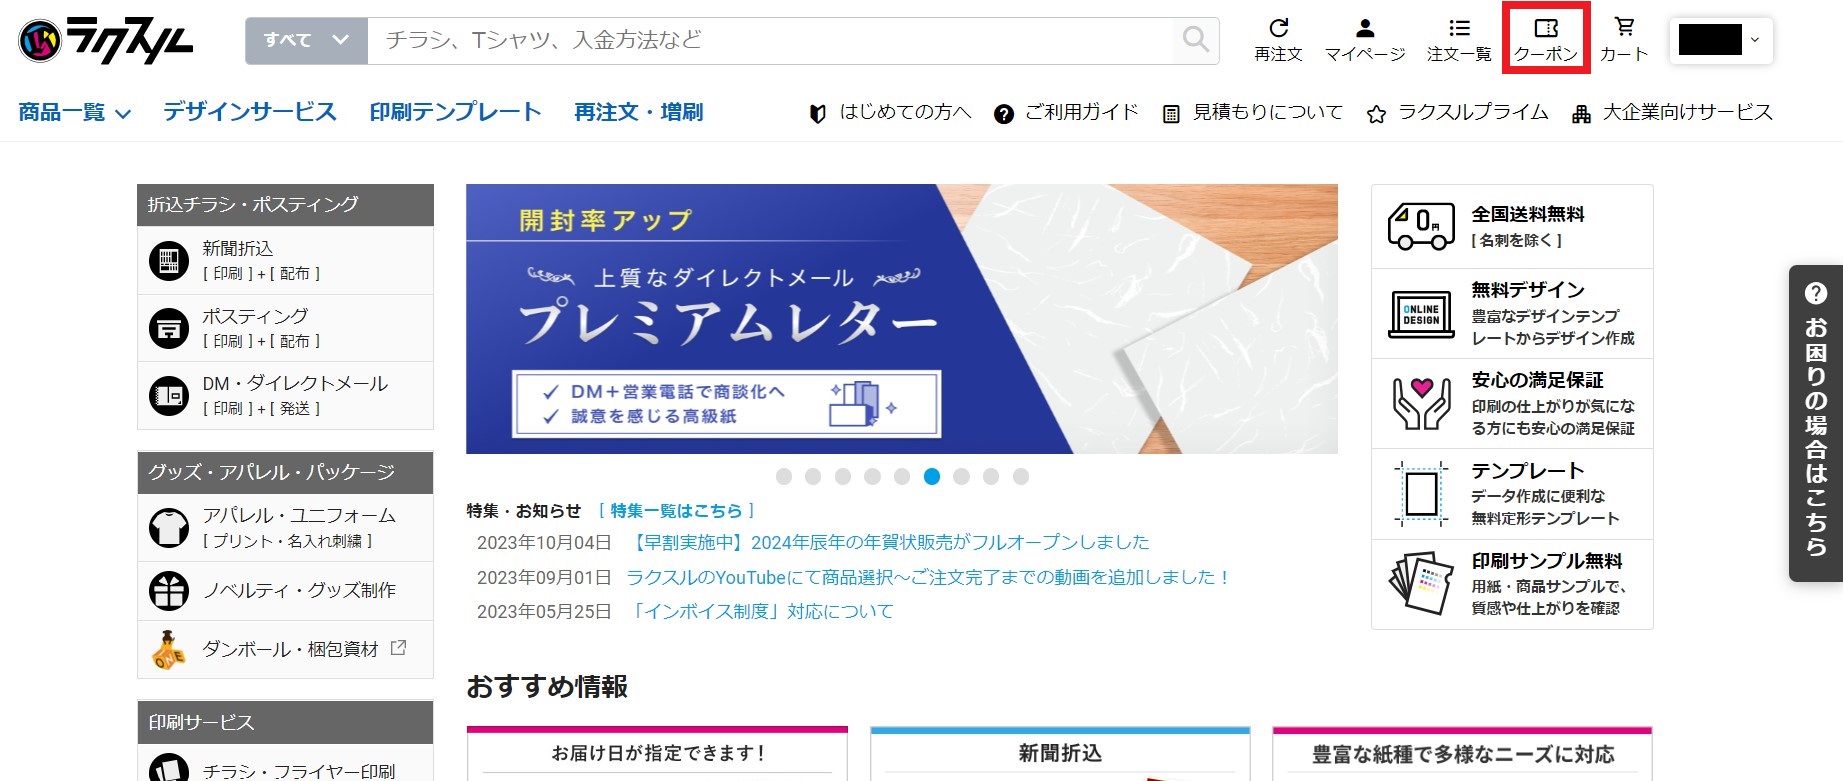Open 見積もりについて link
The width and height of the screenshot is (1843, 781).
click(1268, 112)
